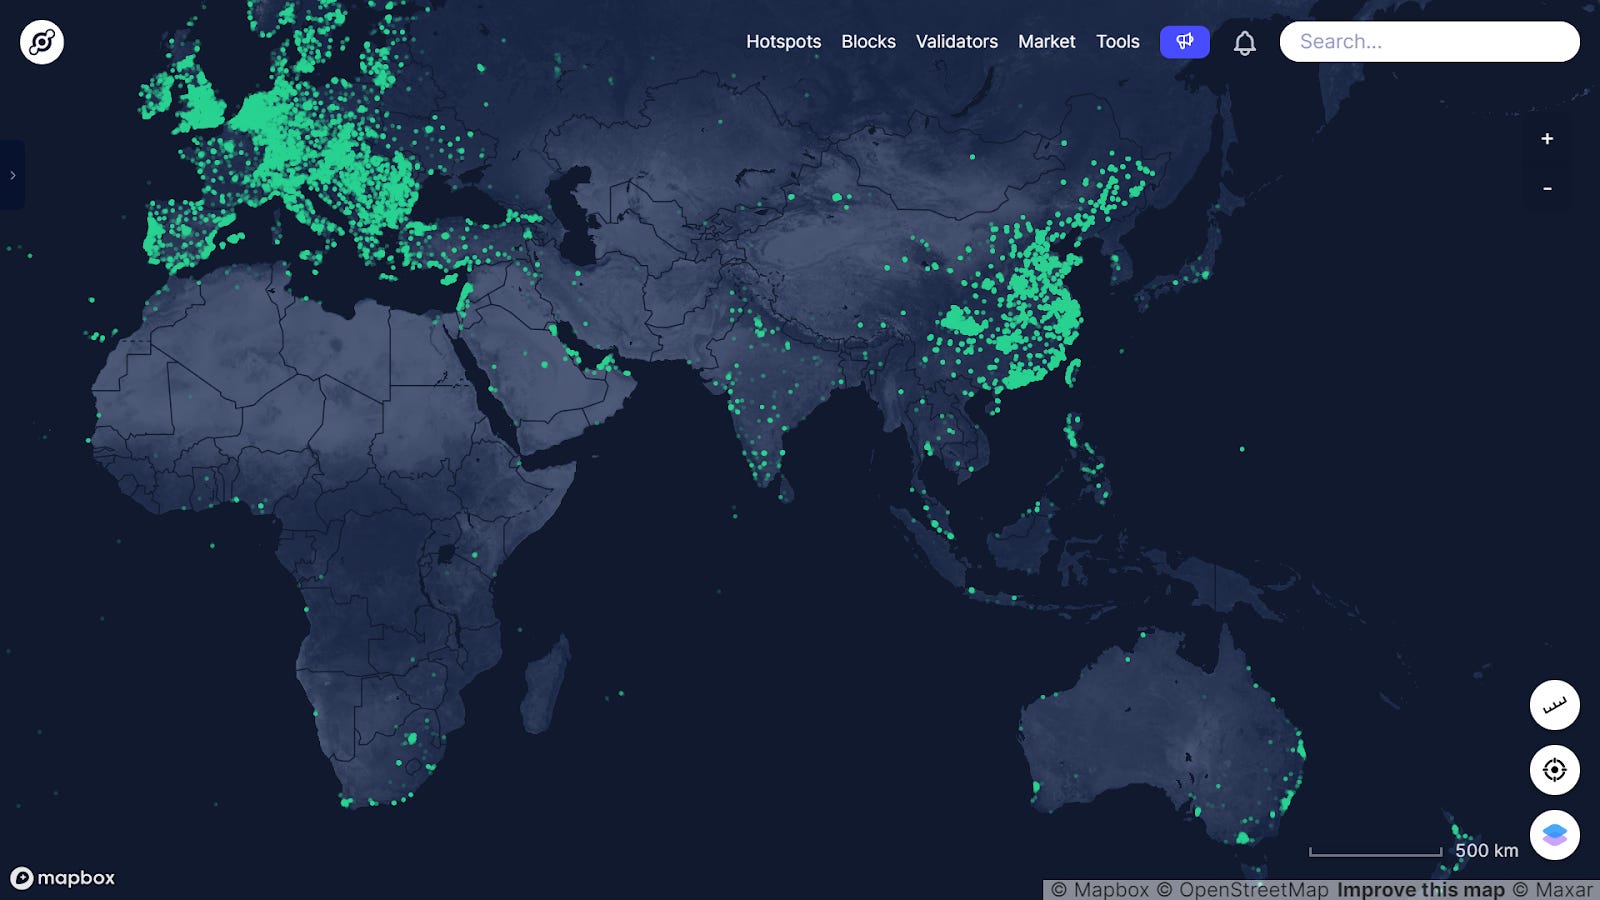Select the measure distance ruler tool

pyautogui.click(x=1555, y=705)
